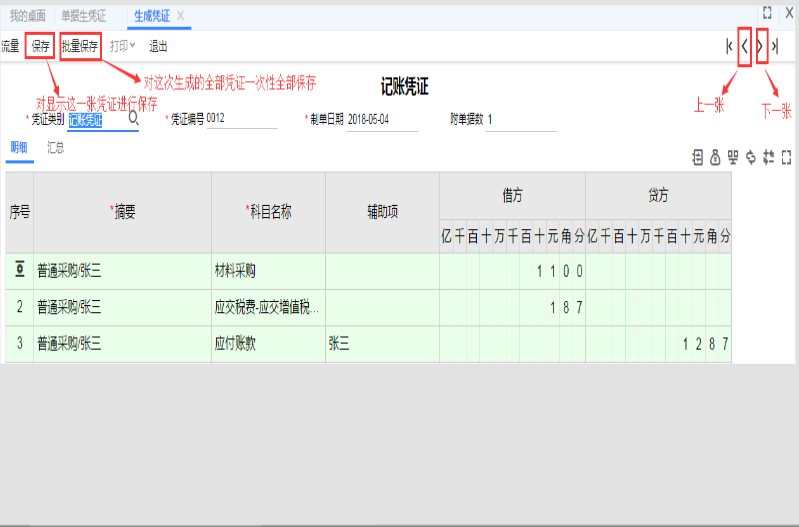Click the refresh arrows icon above table
This screenshot has width=799, height=527.
point(750,157)
